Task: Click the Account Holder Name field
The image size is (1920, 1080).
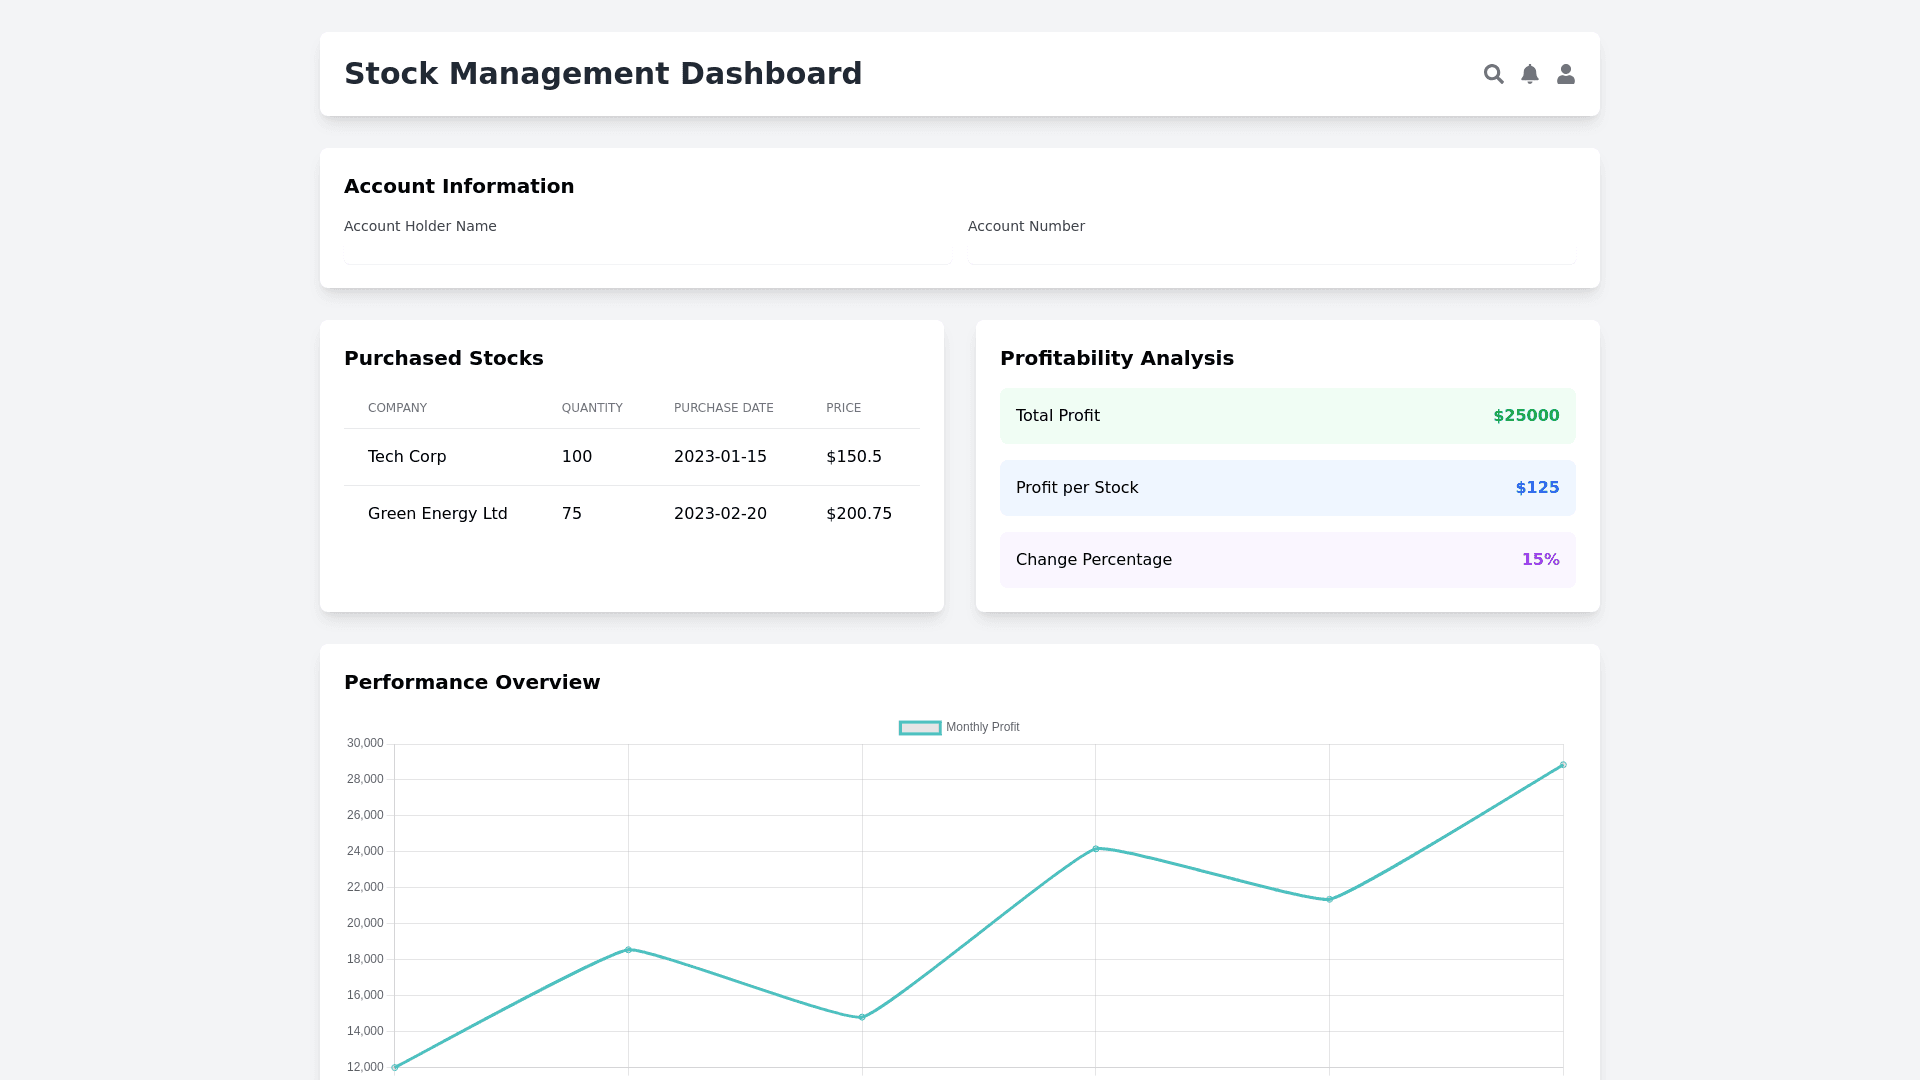Action: pyautogui.click(x=647, y=252)
